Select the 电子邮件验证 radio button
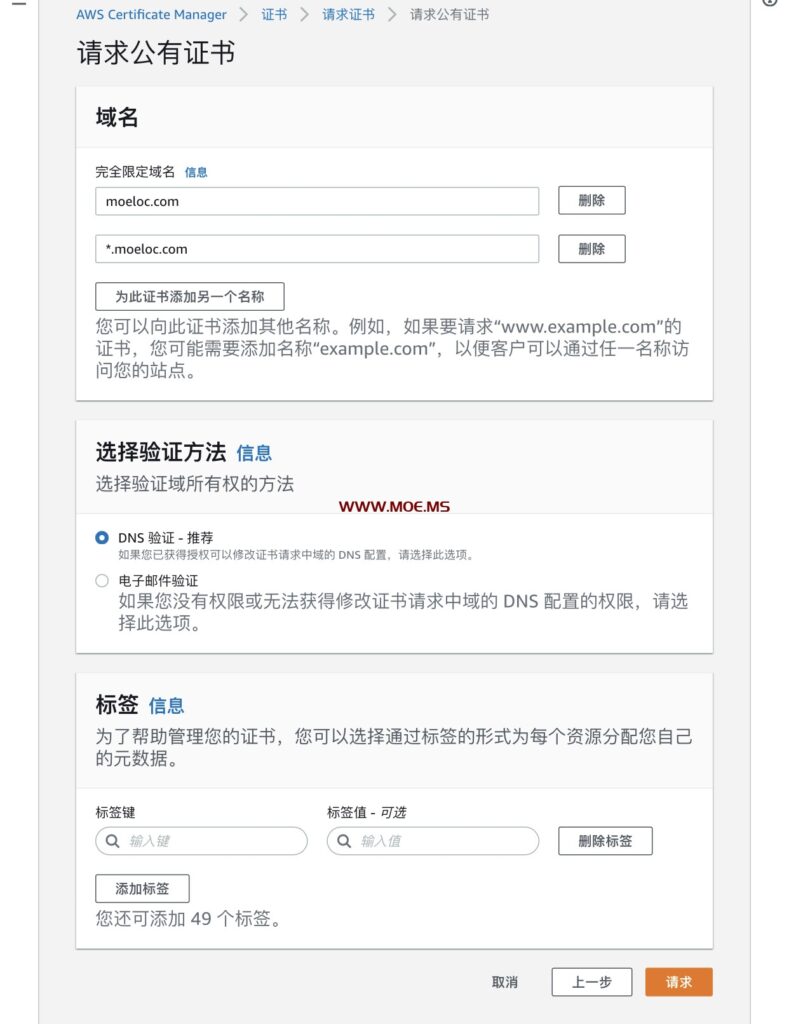Viewport: 789px width, 1024px height. (x=102, y=581)
